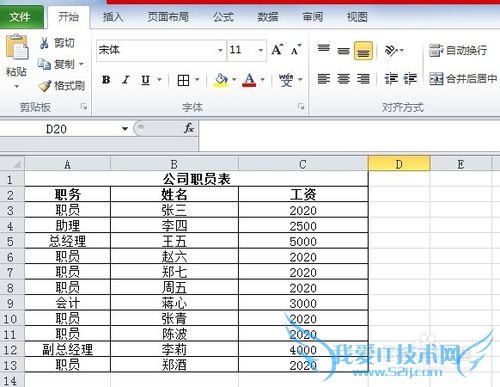Select cell containing 总经理
The width and height of the screenshot is (500, 387).
[x=67, y=241]
